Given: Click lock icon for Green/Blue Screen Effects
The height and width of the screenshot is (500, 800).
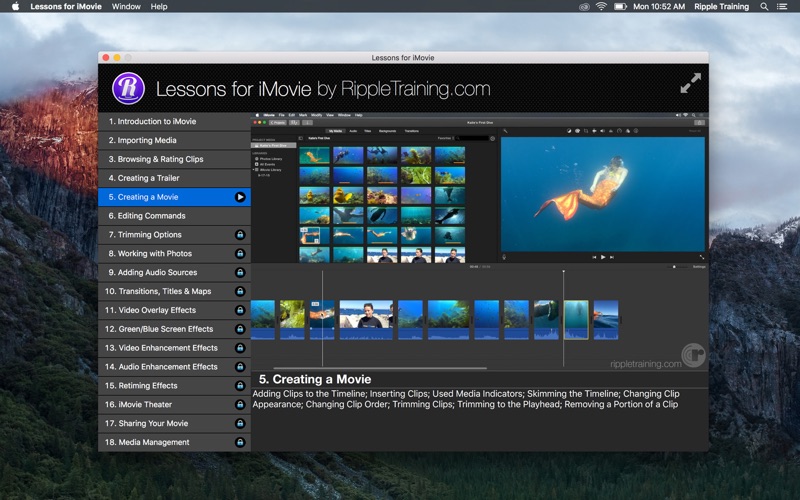Looking at the screenshot, I should coord(240,329).
